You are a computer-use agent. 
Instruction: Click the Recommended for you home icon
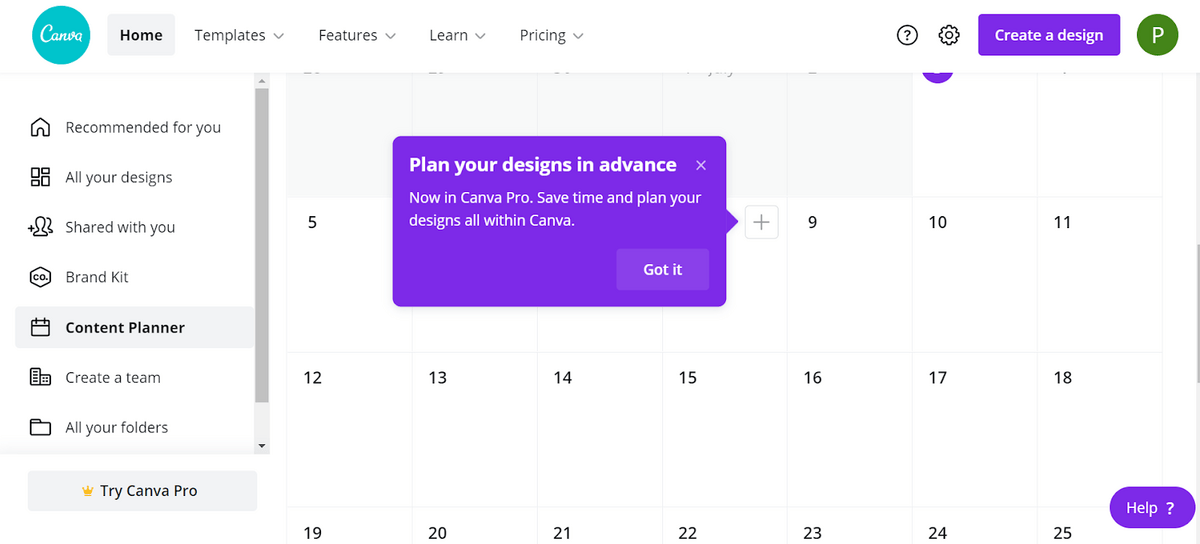pos(40,127)
